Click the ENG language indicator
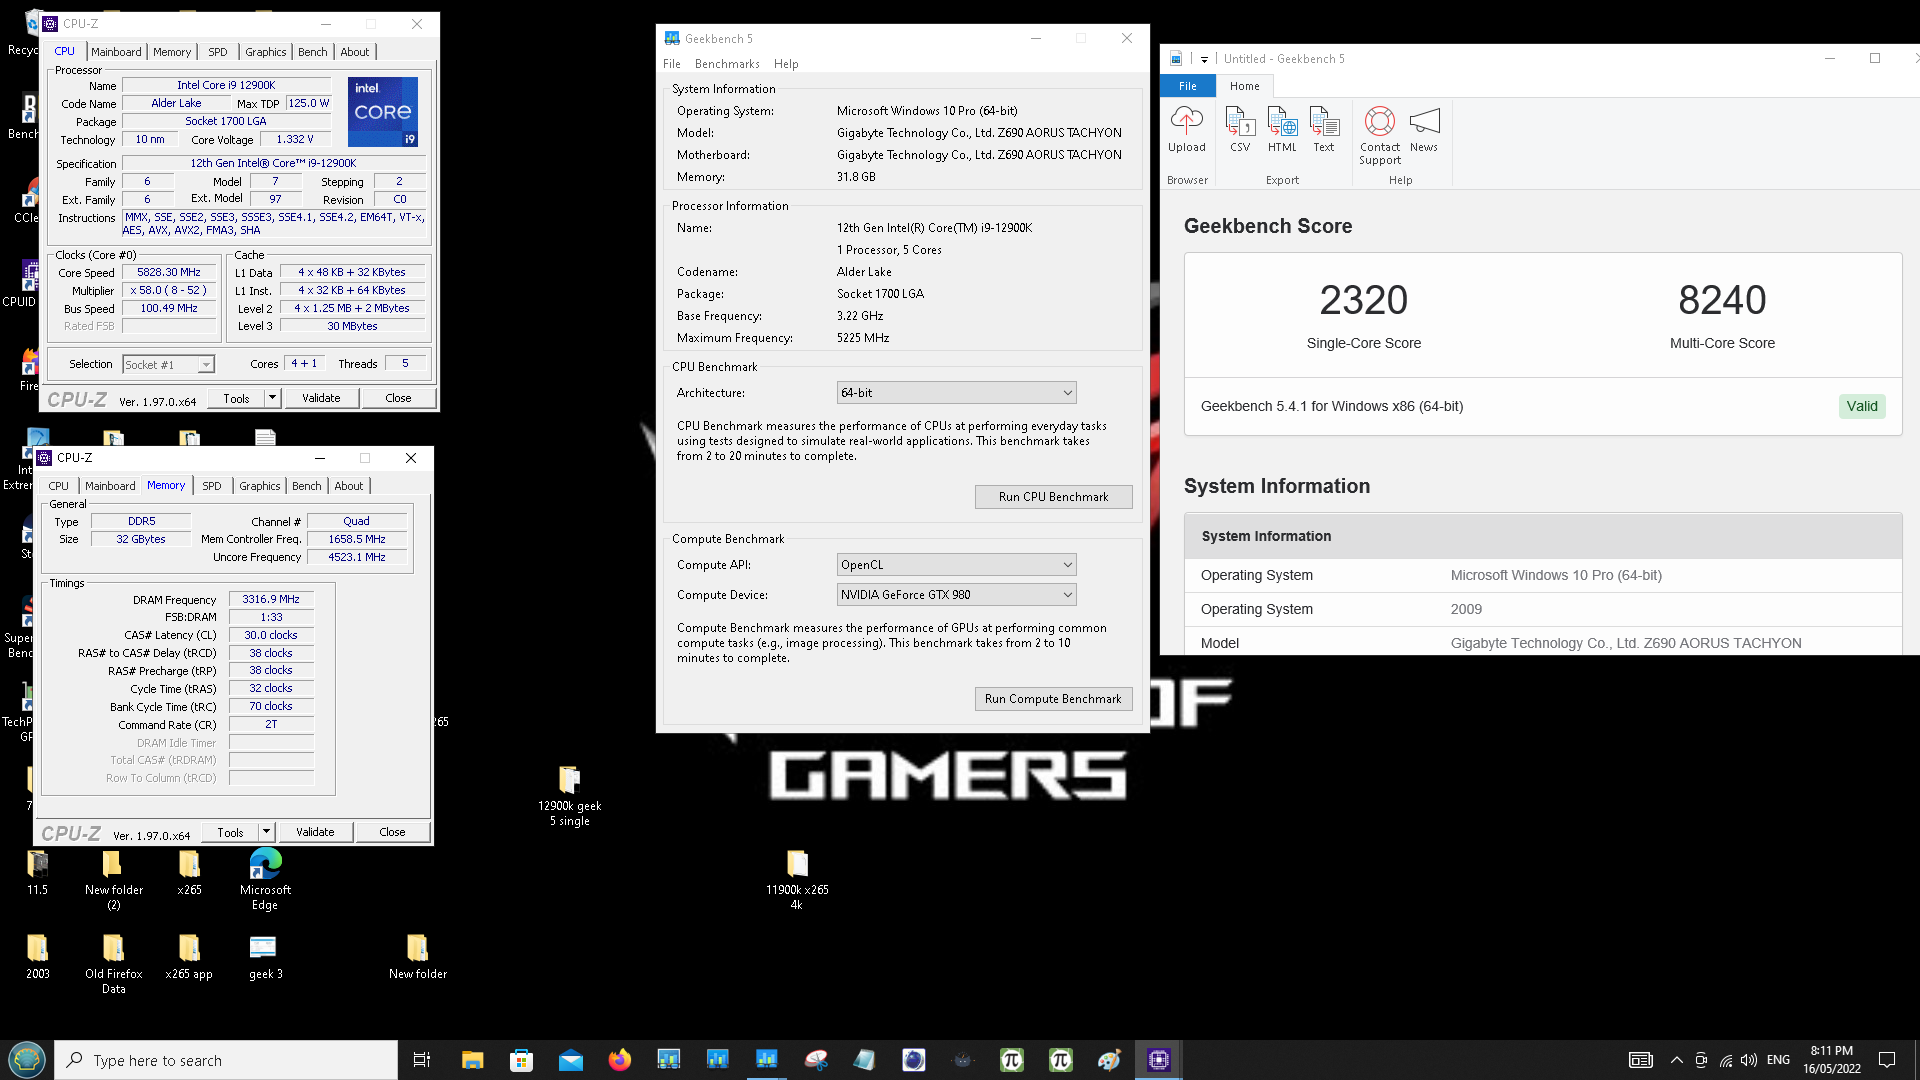Image resolution: width=1920 pixels, height=1080 pixels. pos(1779,1060)
